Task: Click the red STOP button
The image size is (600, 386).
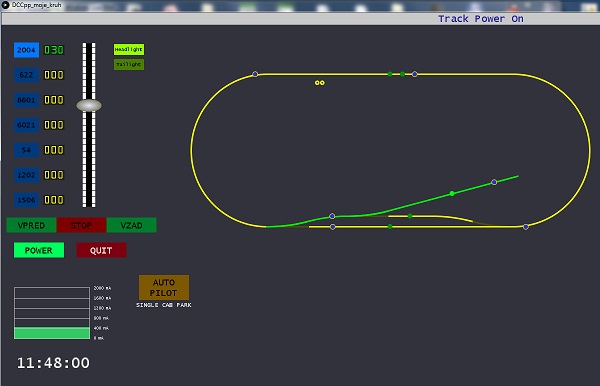Action: point(81,225)
